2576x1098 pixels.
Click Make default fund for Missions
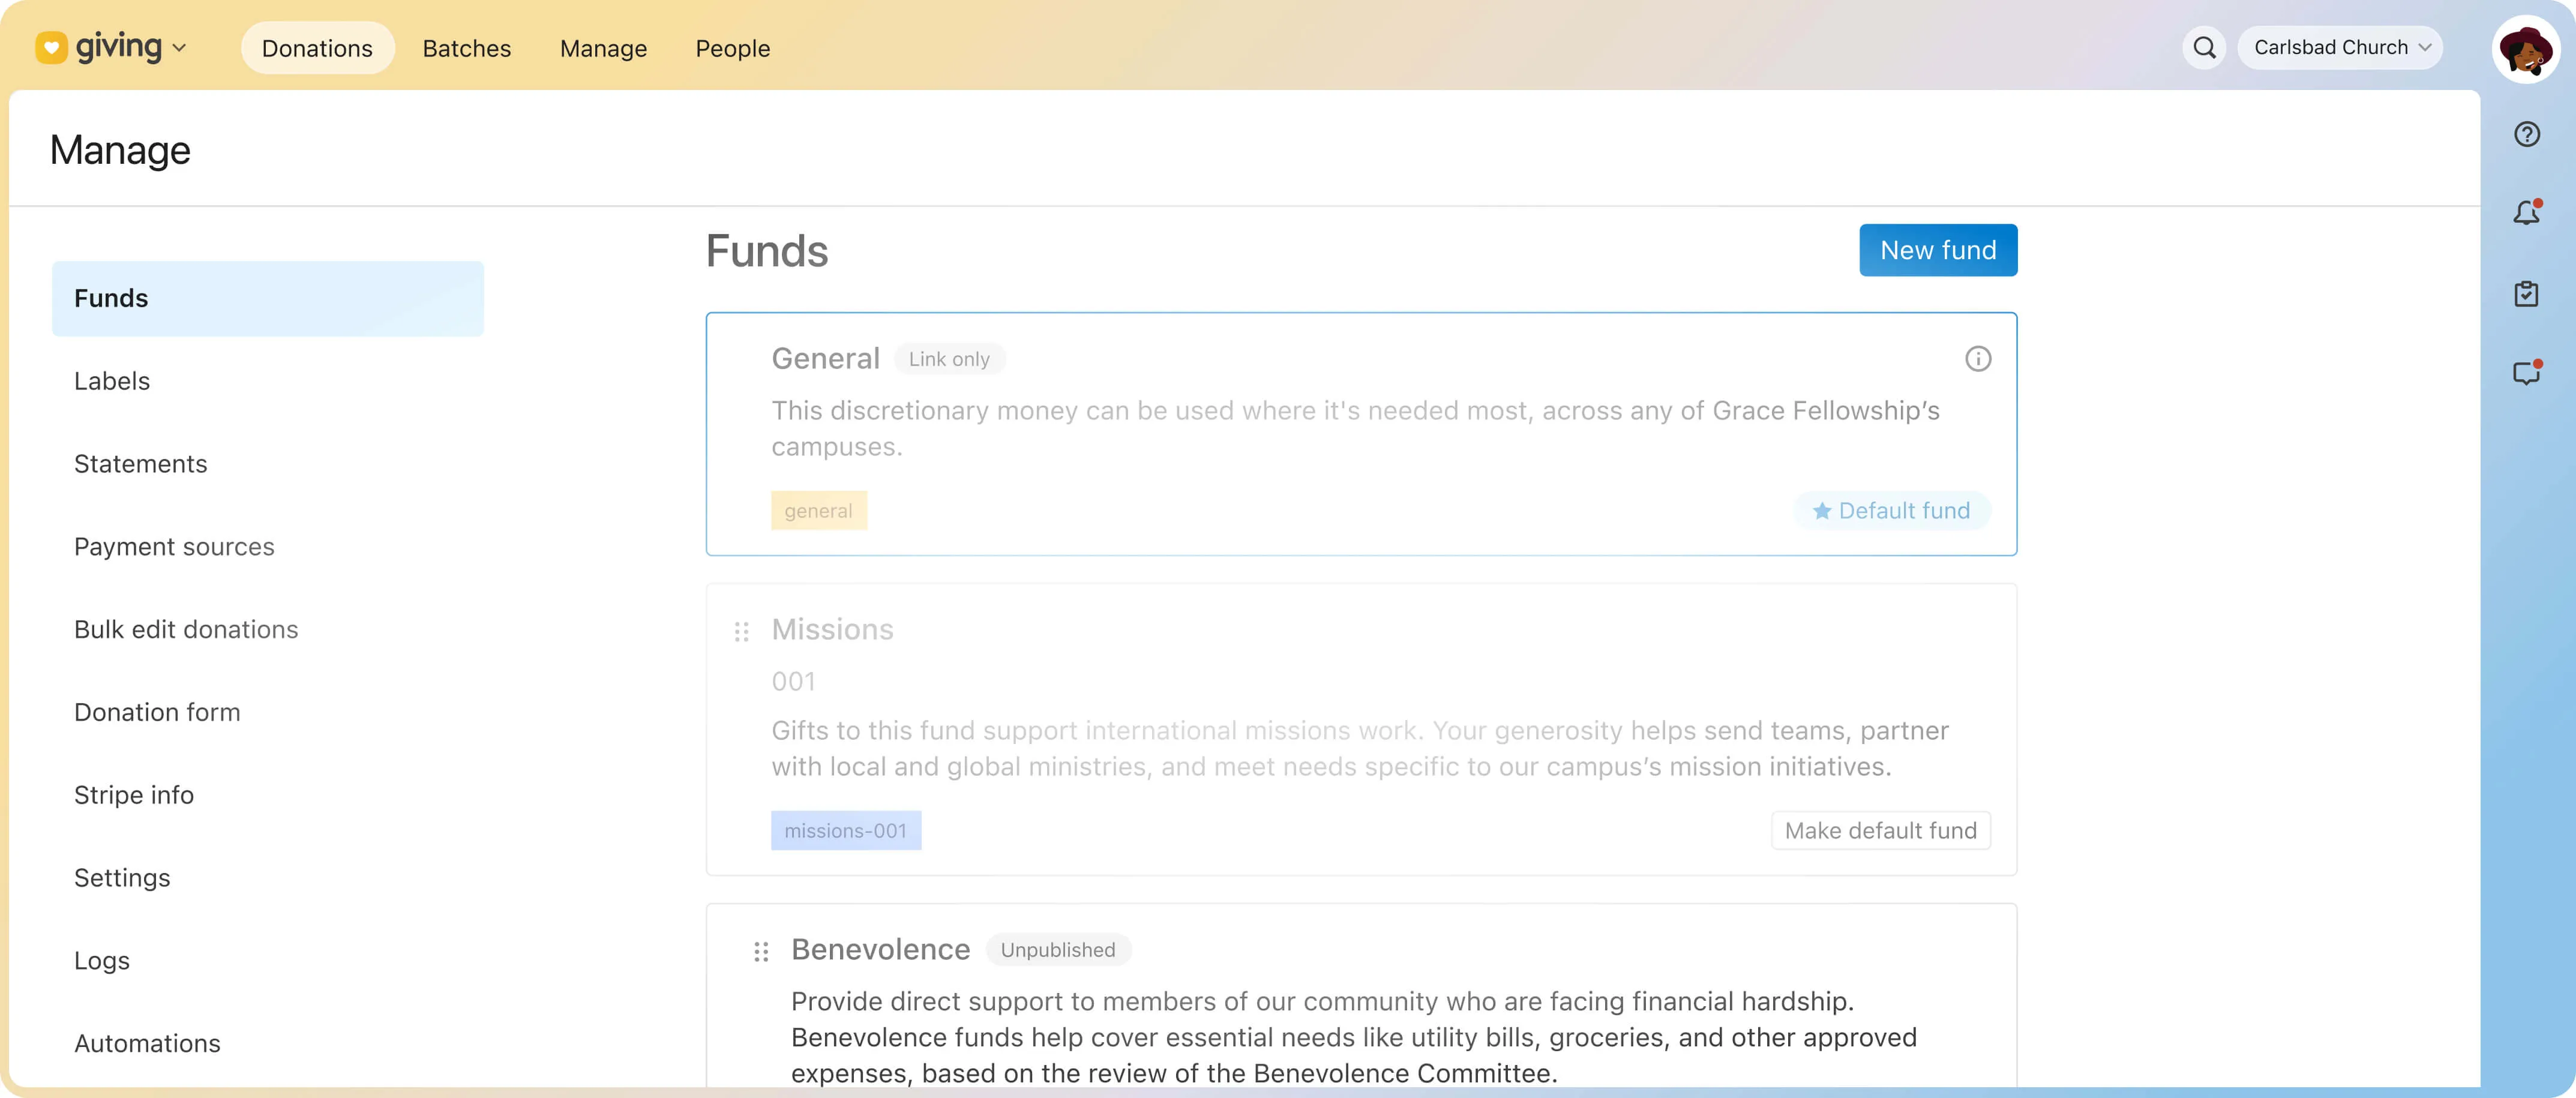1880,830
